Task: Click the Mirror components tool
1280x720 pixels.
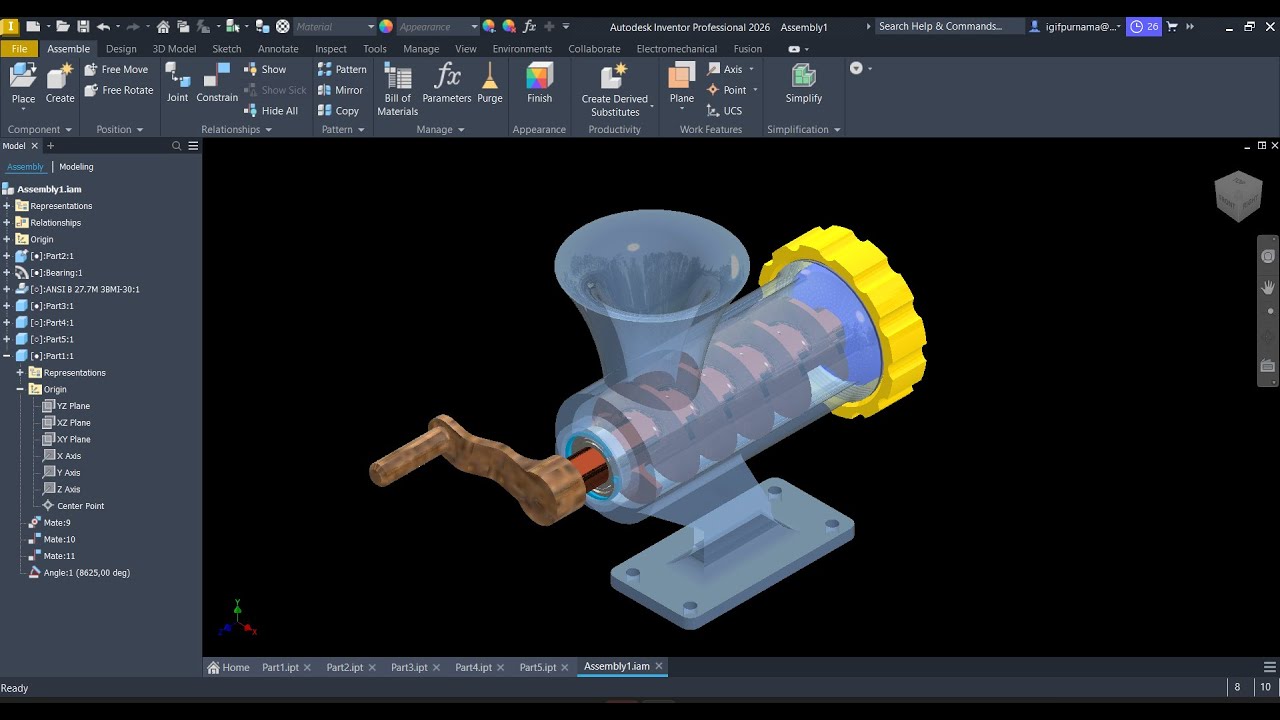Action: pyautogui.click(x=340, y=90)
